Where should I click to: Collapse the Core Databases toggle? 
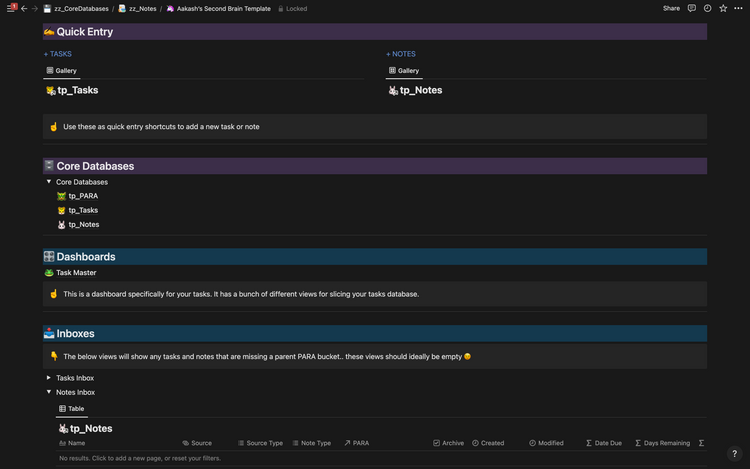coord(49,182)
